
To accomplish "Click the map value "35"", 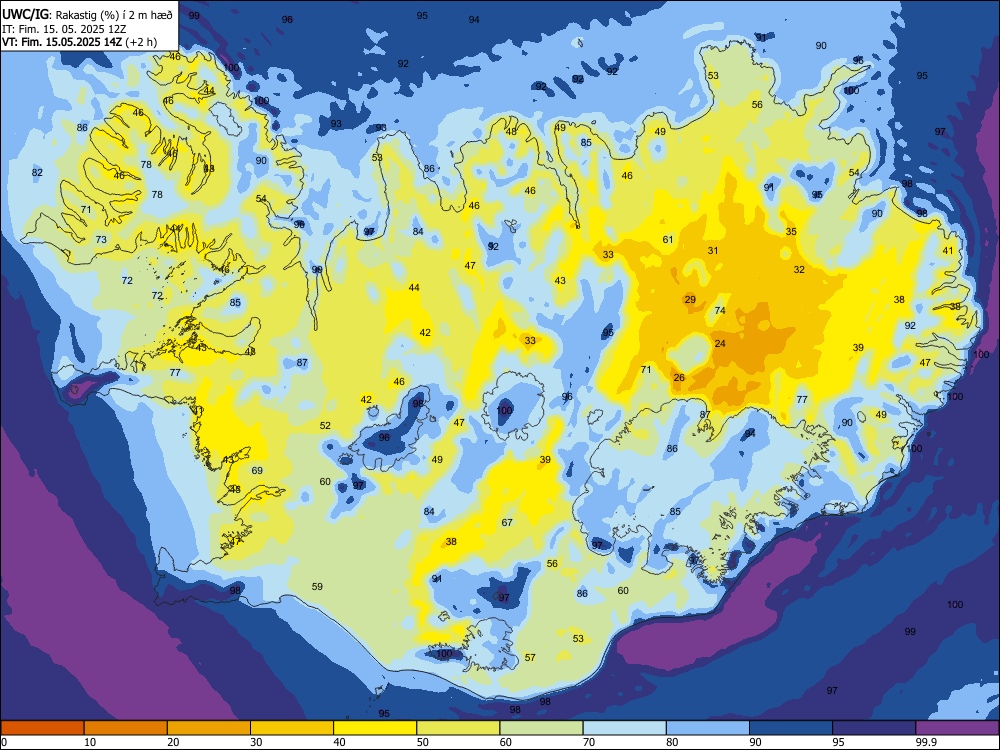I will (x=791, y=232).
